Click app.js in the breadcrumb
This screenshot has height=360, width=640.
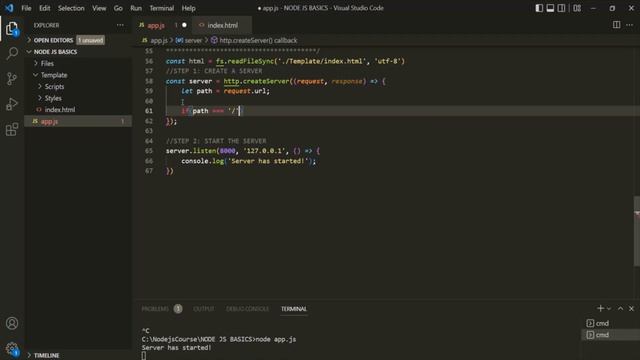coord(159,40)
